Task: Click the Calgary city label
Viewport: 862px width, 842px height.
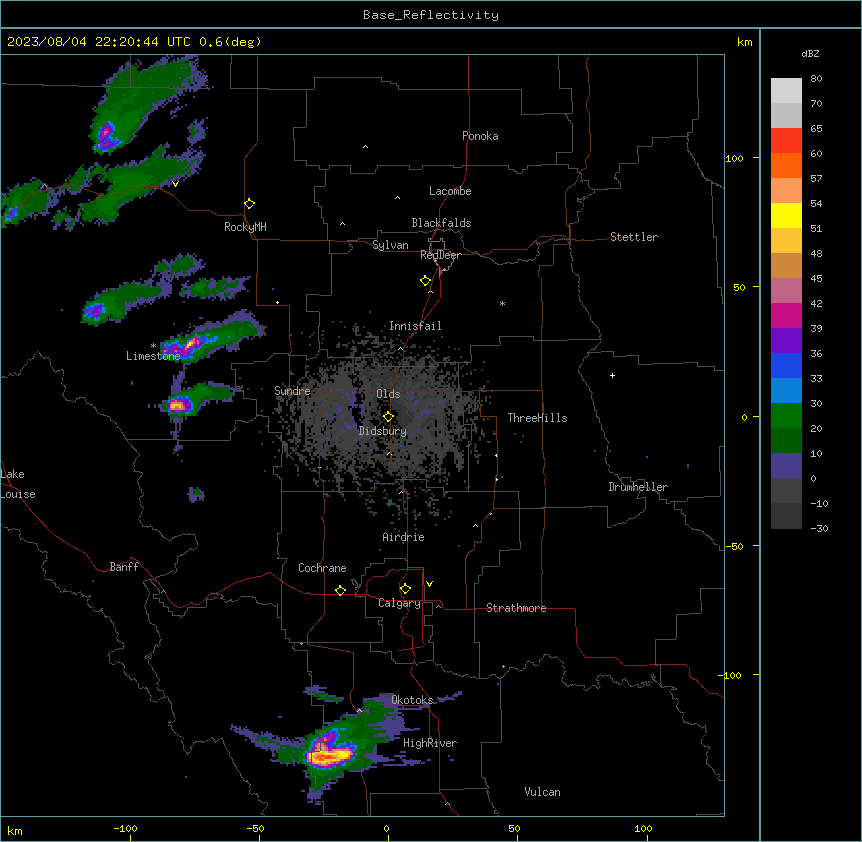Action: pos(399,603)
